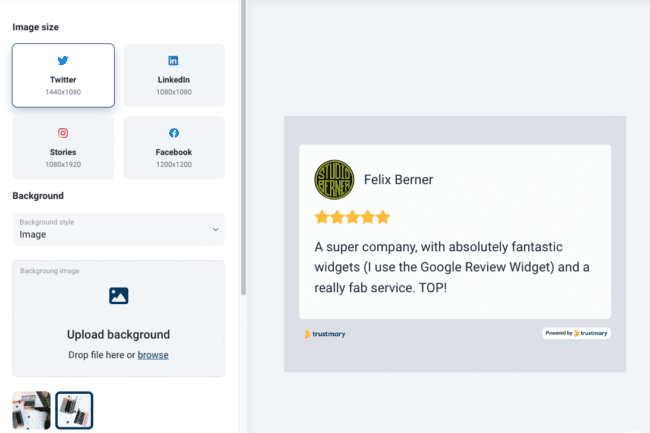This screenshot has height=433, width=650.
Task: Select LinkedIn 1080x1080 image size
Action: 174,75
